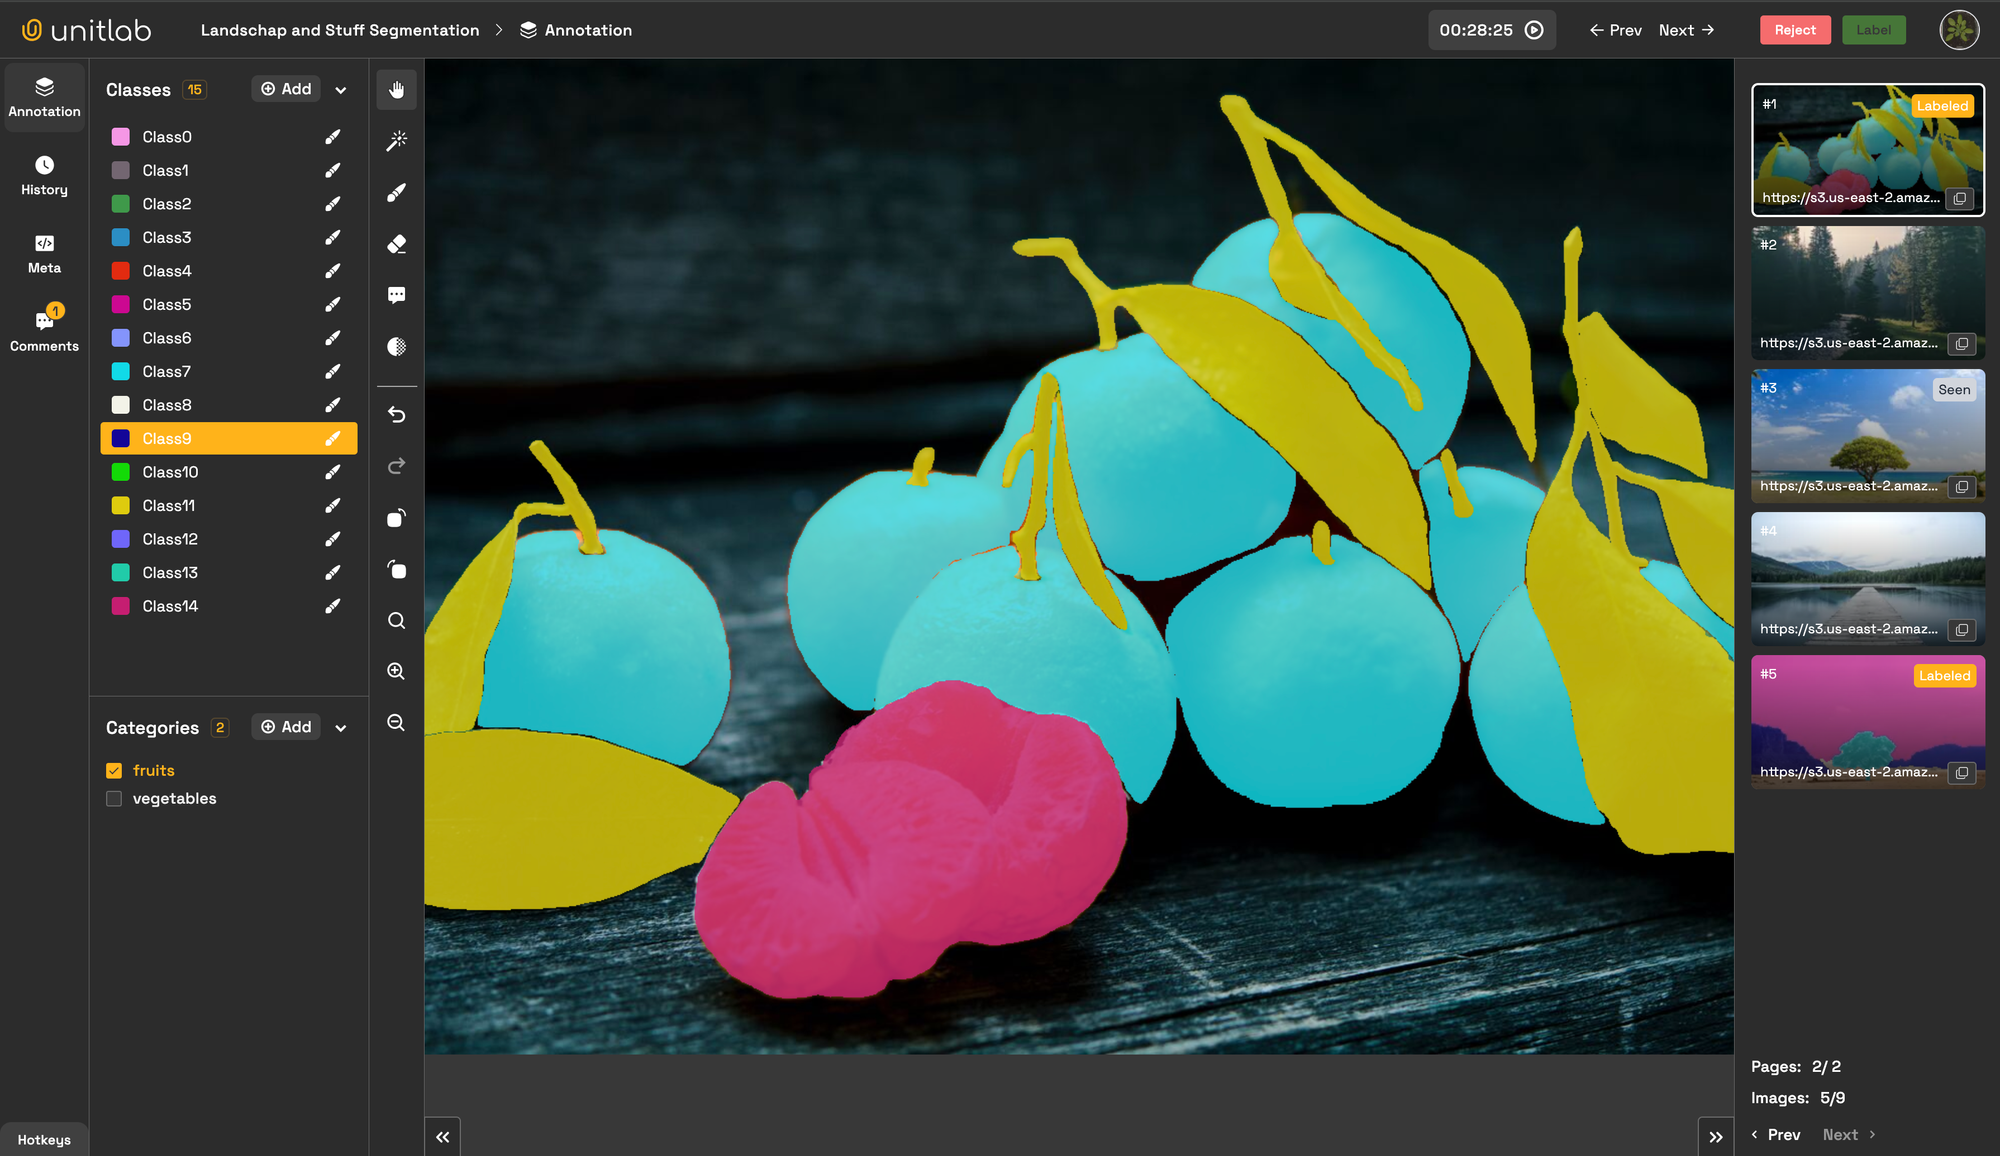The image size is (2000, 1156).
Task: Open the comment annotation tool
Action: 396,294
